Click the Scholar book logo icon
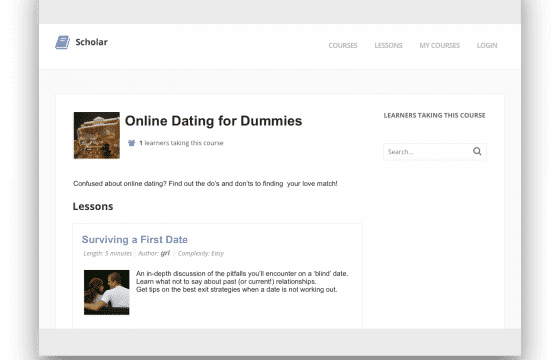Image resolution: width=560 pixels, height=360 pixels. pos(62,42)
